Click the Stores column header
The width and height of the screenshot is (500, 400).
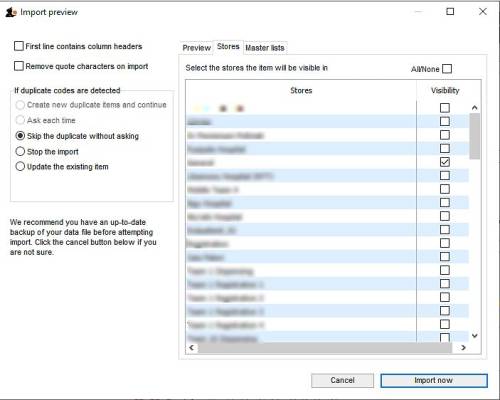(301, 90)
